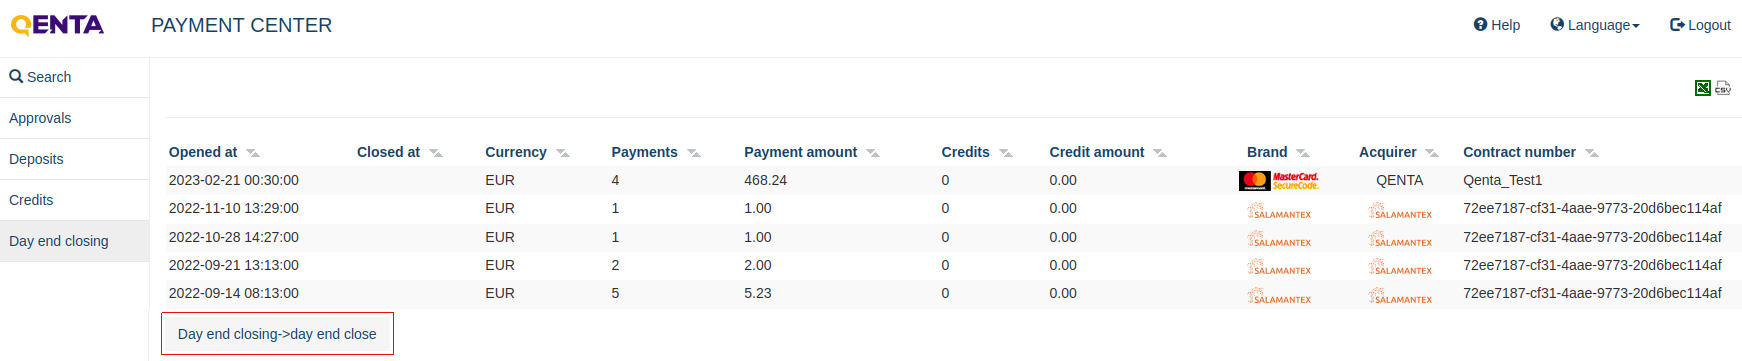Export table to Excel icon

[1703, 88]
